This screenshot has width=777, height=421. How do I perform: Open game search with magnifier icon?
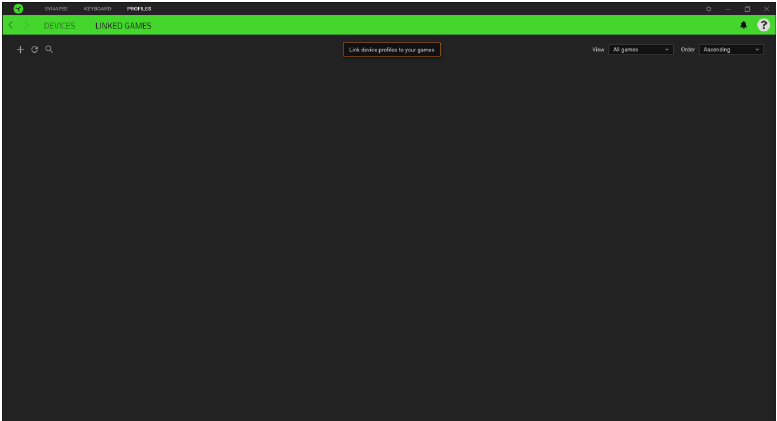pyautogui.click(x=49, y=49)
